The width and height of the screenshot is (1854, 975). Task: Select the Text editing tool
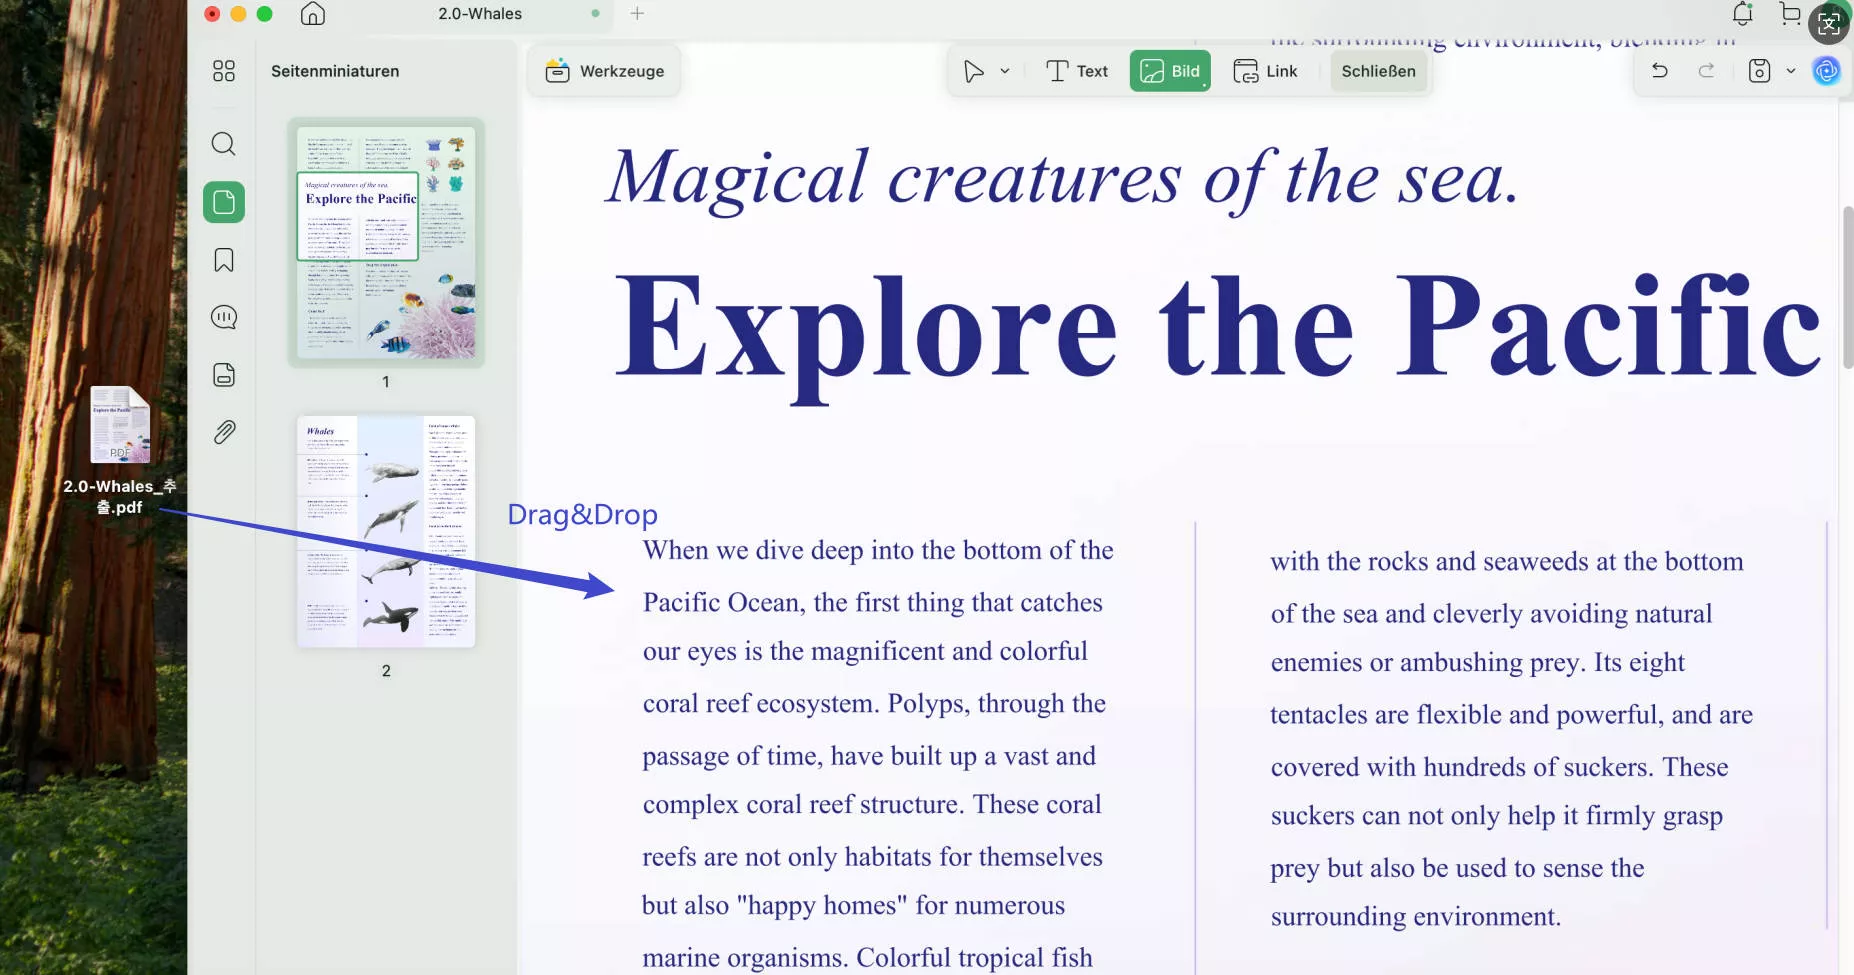(1077, 71)
